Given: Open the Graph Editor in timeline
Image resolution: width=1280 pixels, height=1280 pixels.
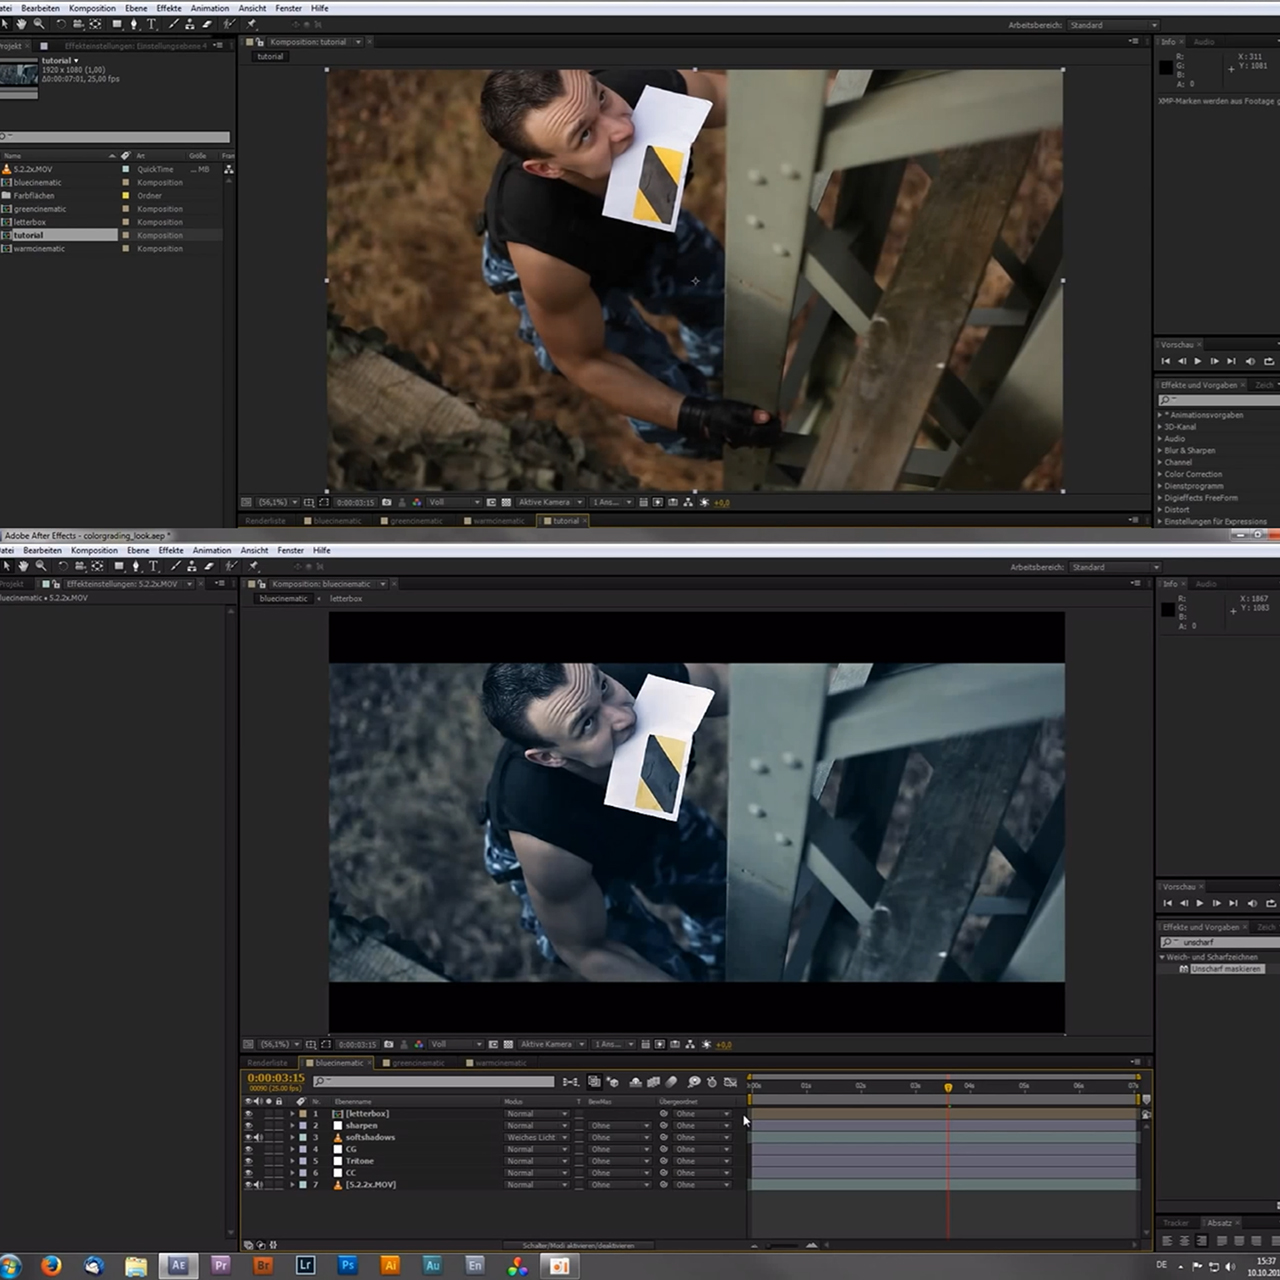Looking at the screenshot, I should pos(730,1082).
